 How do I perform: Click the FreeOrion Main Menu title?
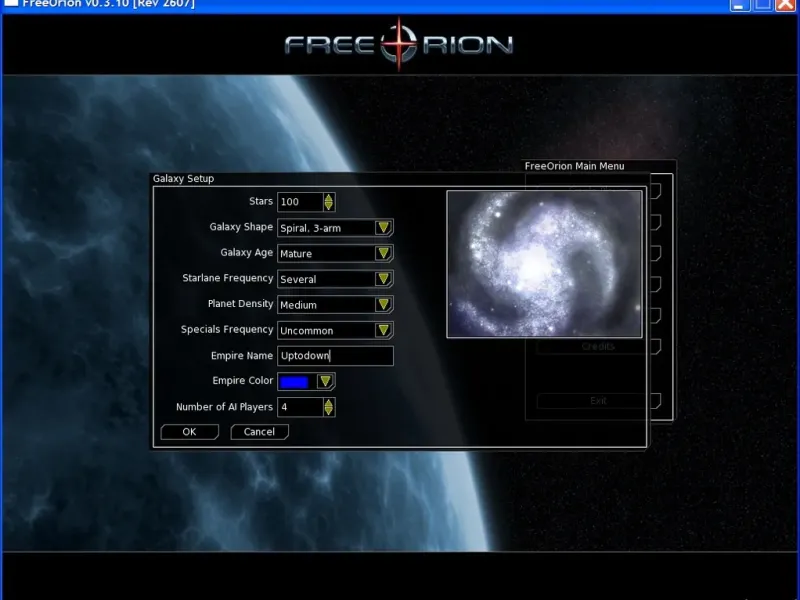click(x=574, y=166)
